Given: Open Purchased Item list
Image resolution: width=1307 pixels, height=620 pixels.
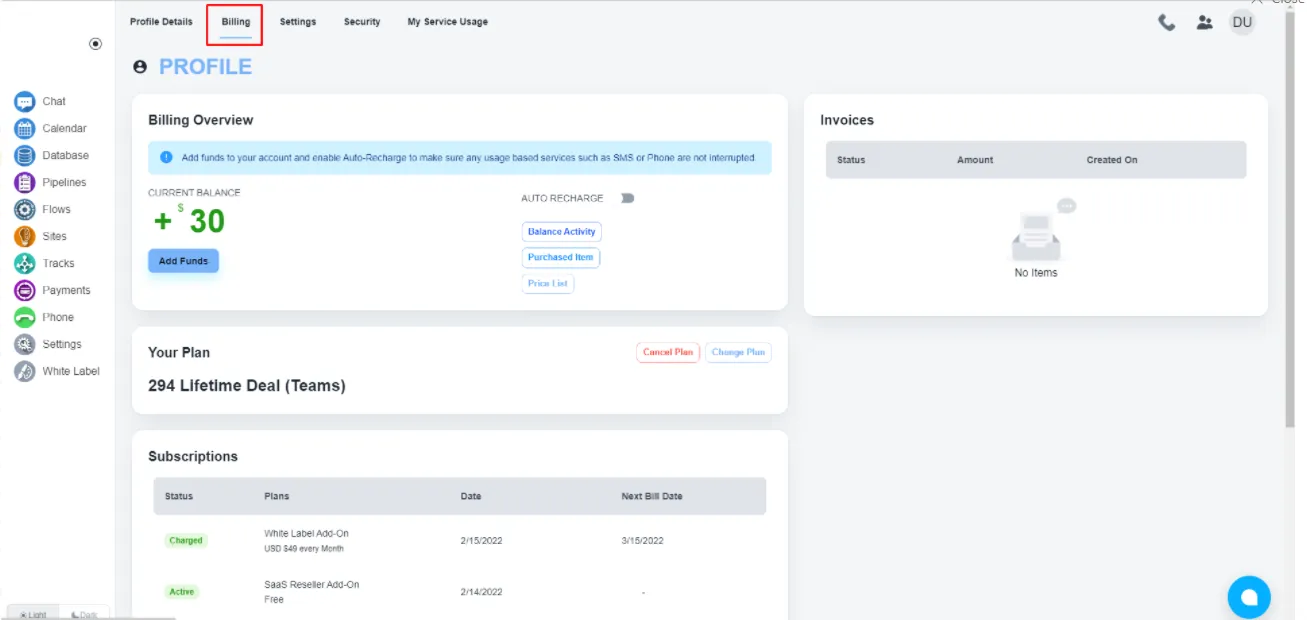Looking at the screenshot, I should coord(561,258).
